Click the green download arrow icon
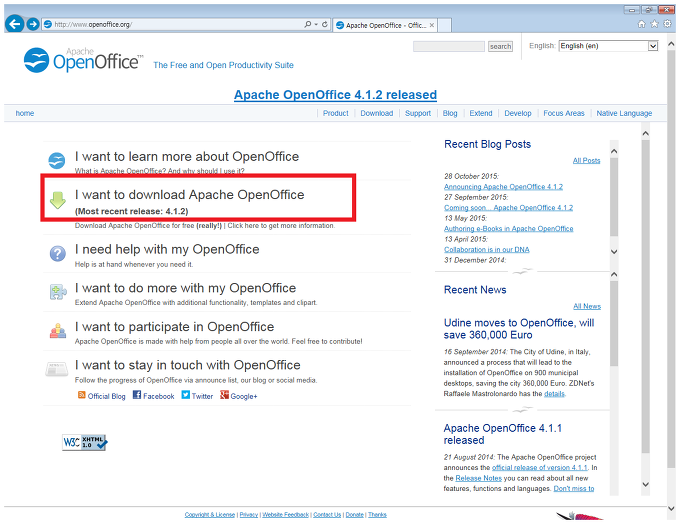 coord(57,200)
